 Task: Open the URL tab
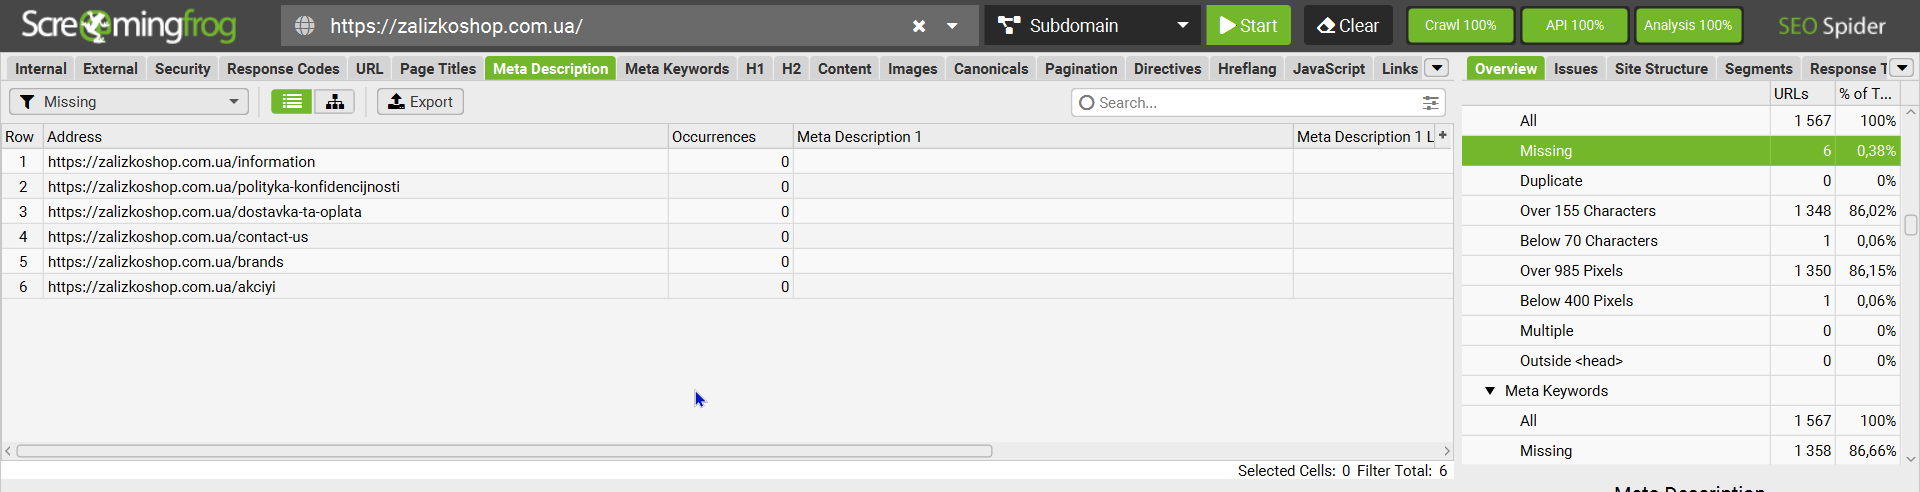click(369, 68)
